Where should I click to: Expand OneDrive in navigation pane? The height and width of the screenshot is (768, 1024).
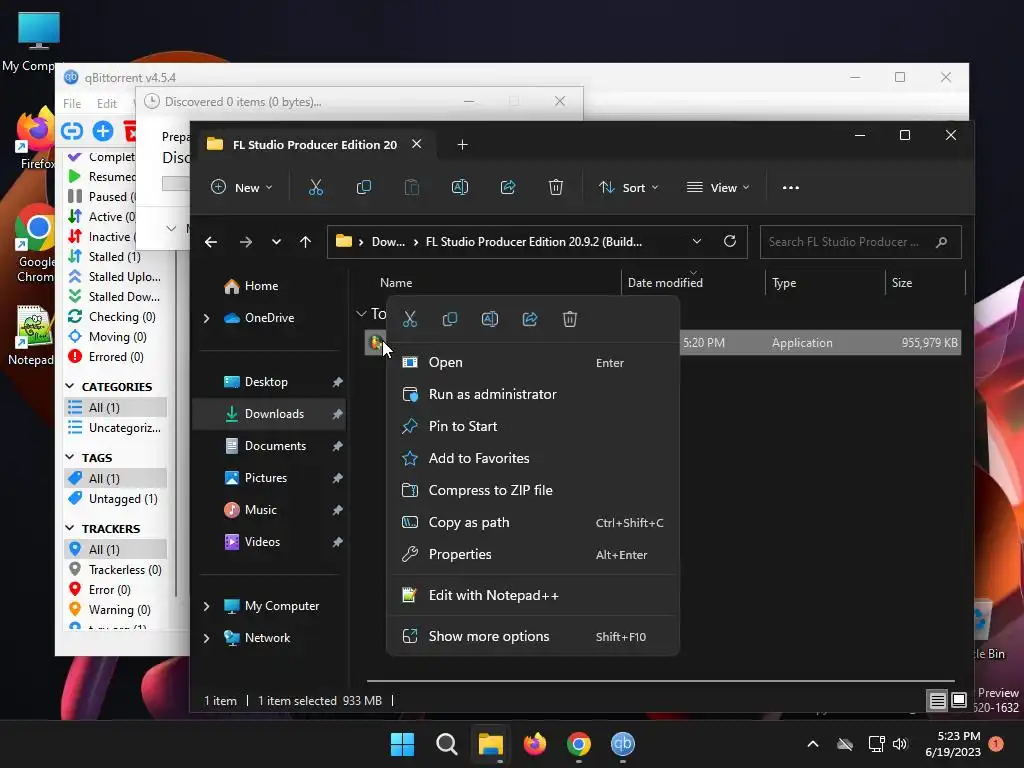click(x=206, y=318)
